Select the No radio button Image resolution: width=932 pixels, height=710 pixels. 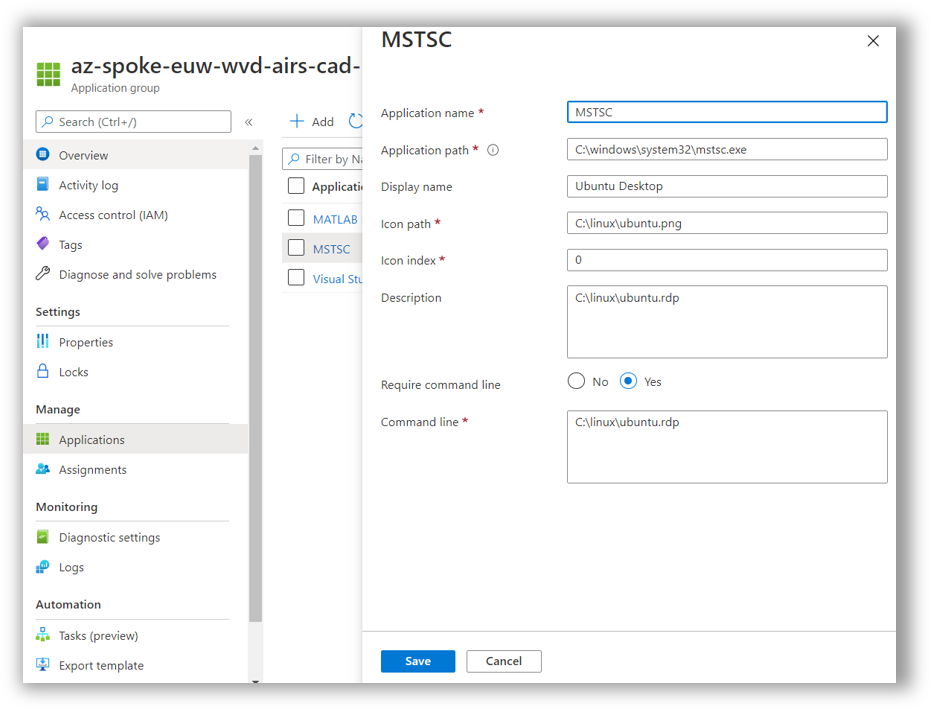tap(576, 381)
